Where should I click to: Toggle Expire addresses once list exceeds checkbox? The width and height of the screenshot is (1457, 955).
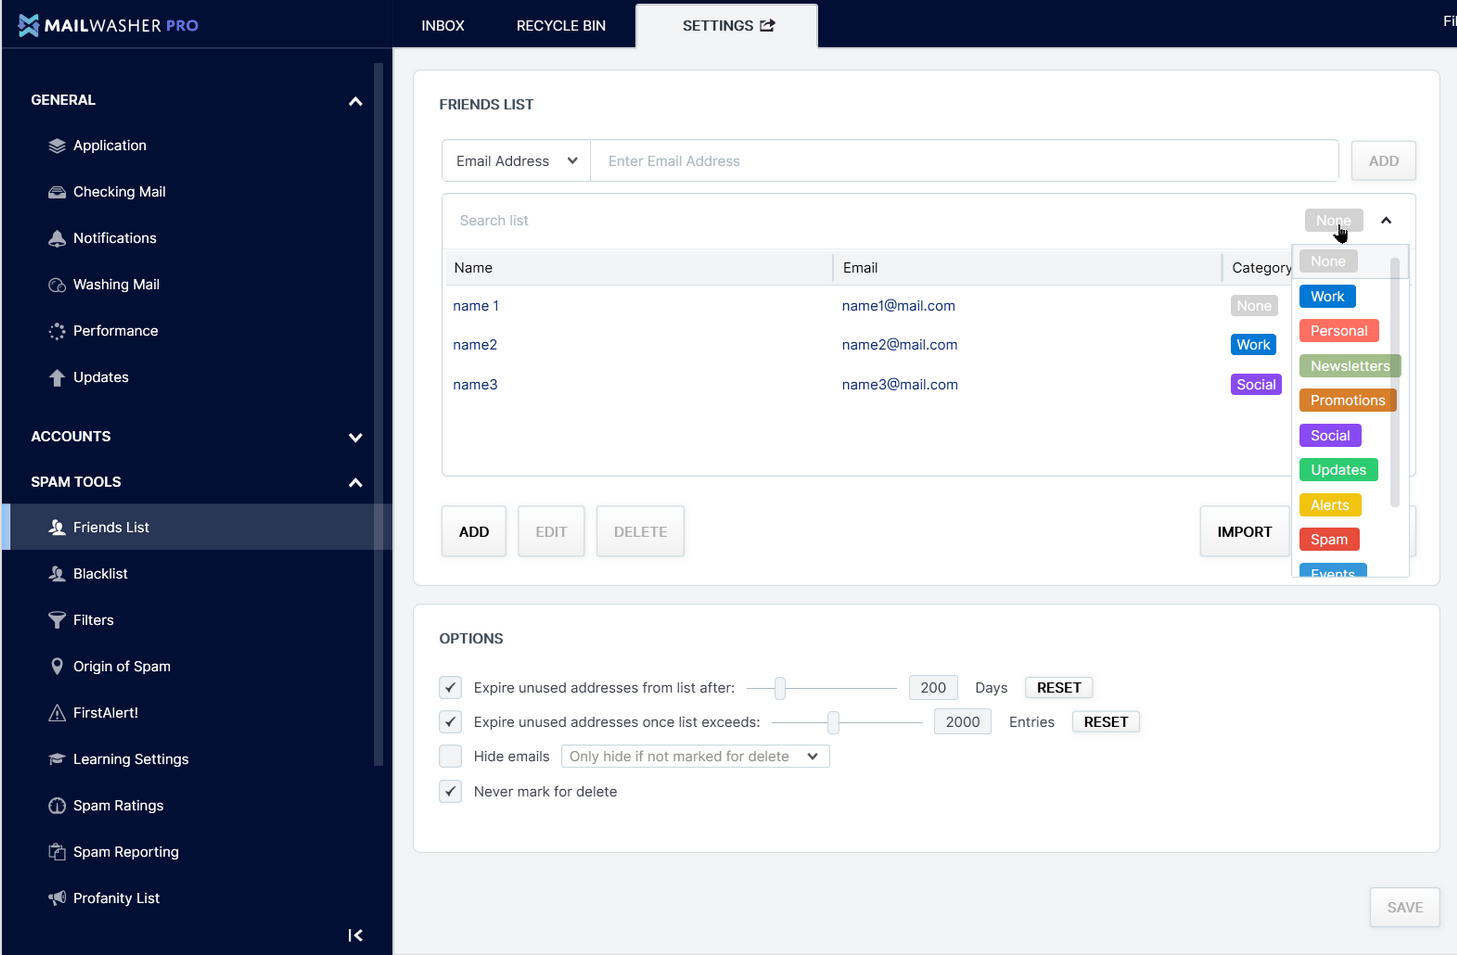pos(451,722)
